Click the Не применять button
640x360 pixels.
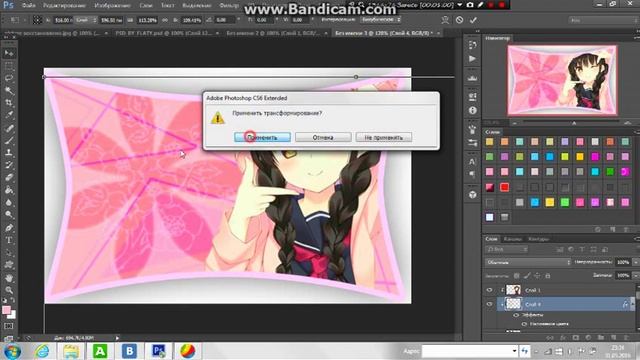(x=384, y=138)
